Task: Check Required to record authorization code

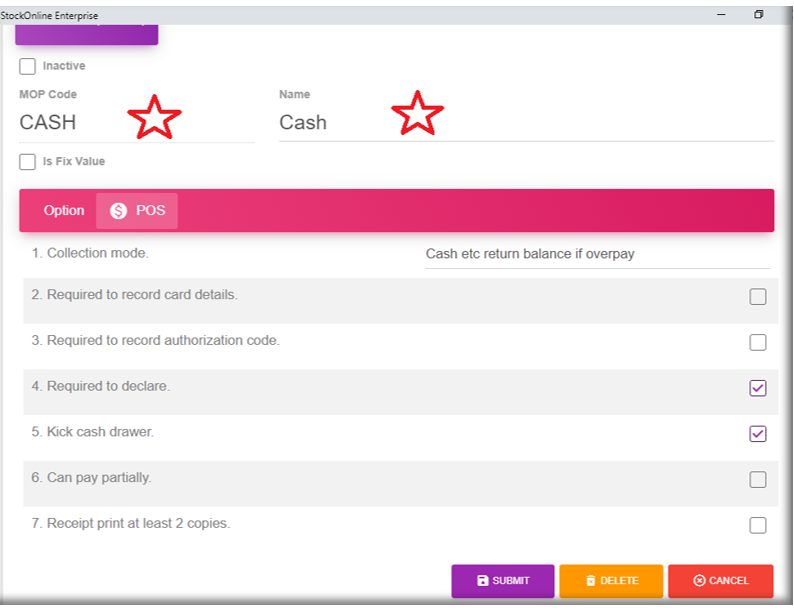Action: click(758, 342)
